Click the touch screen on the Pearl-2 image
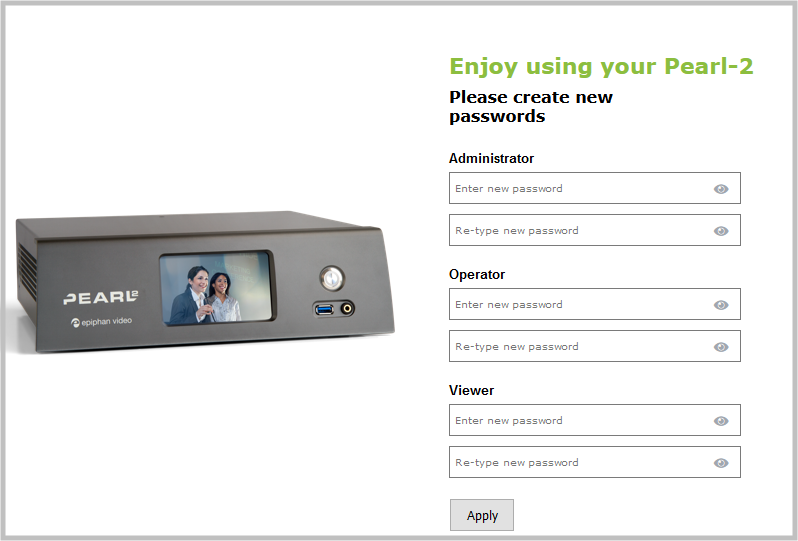This screenshot has width=798, height=541. point(217,288)
